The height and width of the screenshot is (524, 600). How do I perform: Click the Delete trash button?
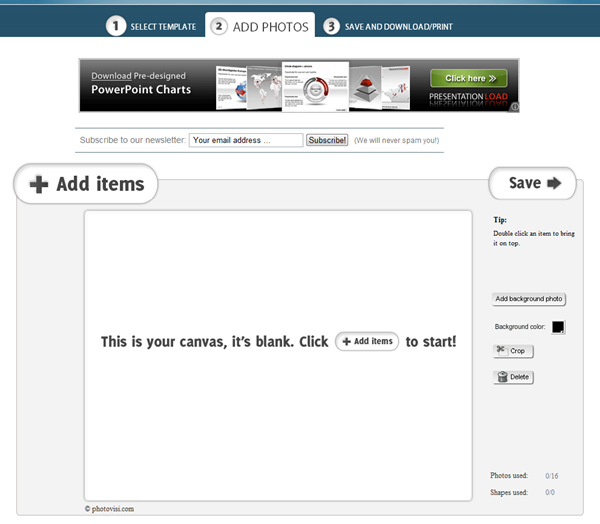click(x=513, y=377)
